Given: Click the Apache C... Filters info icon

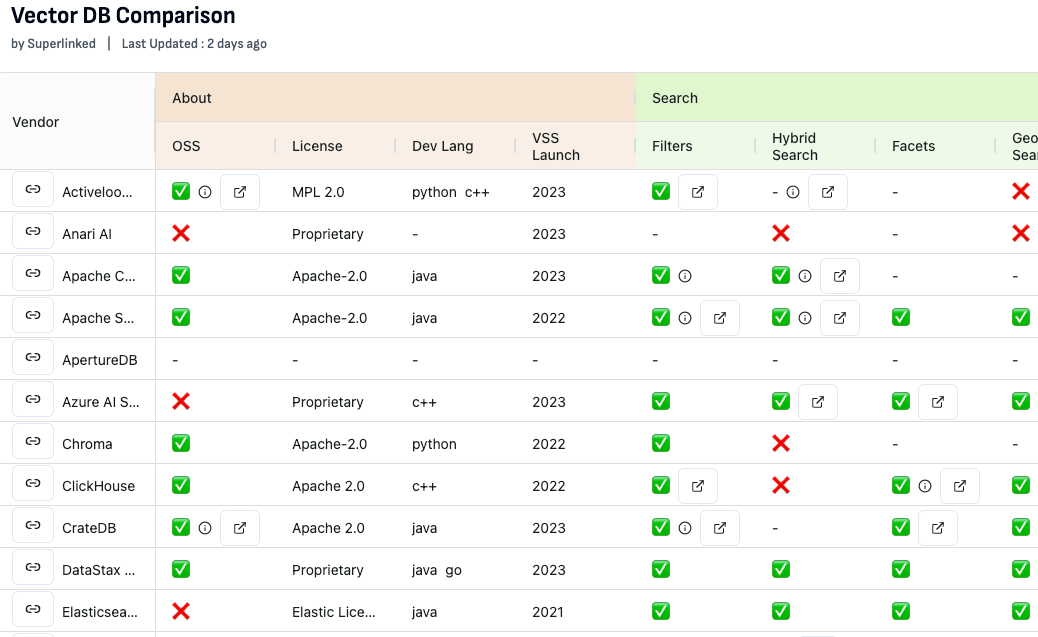Looking at the screenshot, I should [685, 276].
